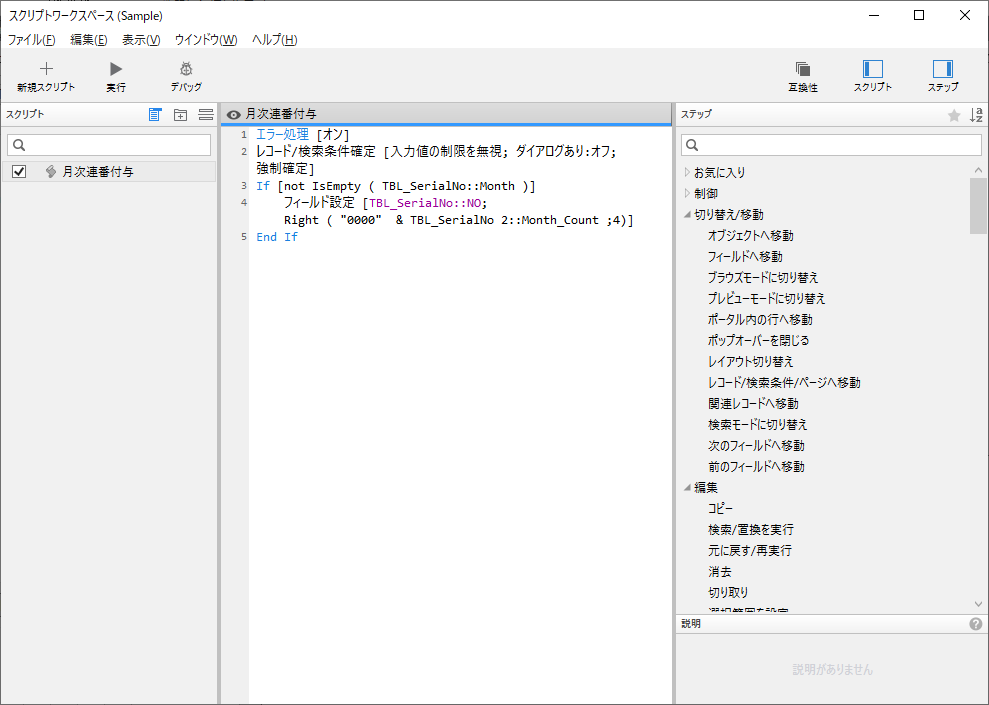The image size is (989, 705).
Task: Open the script list options menu
Action: pos(205,114)
